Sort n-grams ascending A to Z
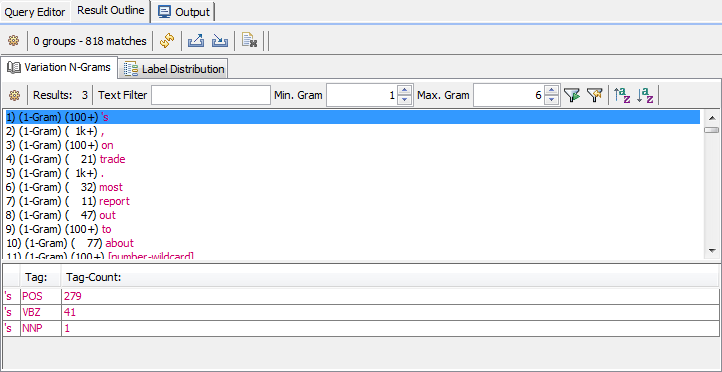722x372 pixels. point(622,95)
